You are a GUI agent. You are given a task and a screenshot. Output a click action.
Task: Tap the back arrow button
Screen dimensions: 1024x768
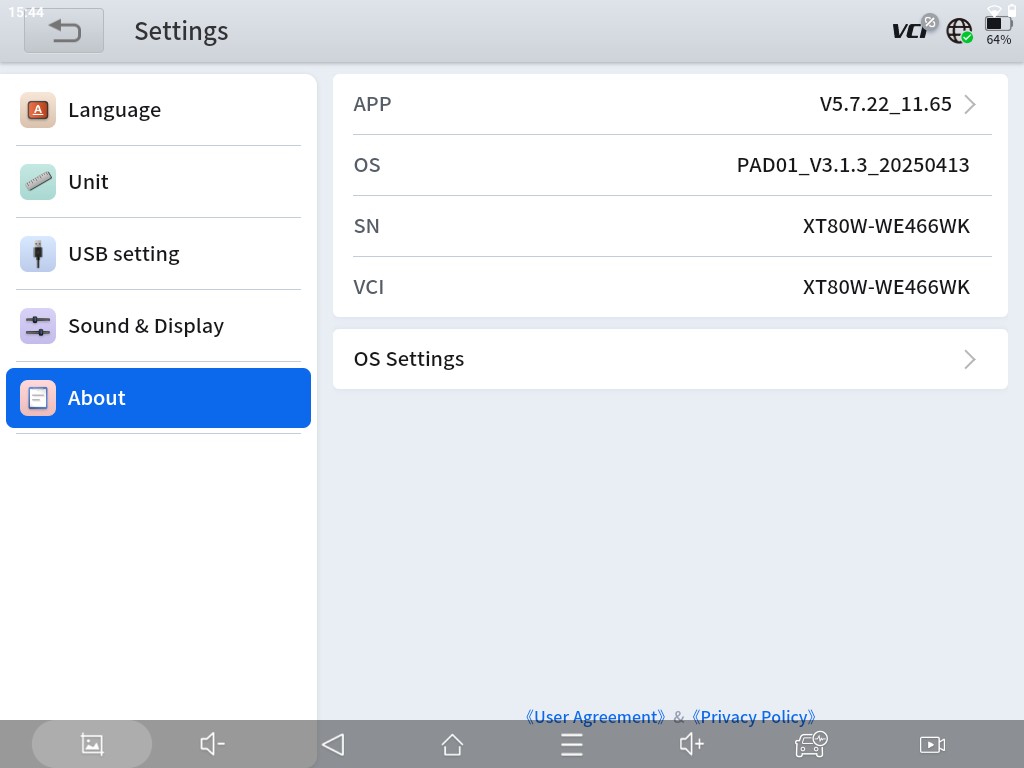tap(64, 31)
